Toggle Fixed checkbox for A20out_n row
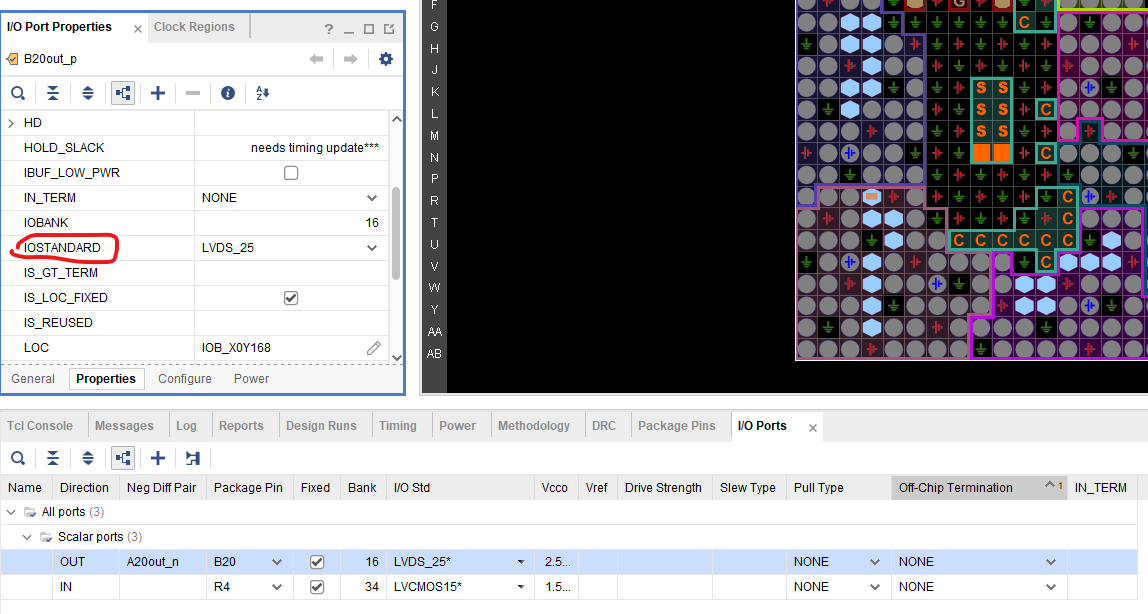The image size is (1148, 614). tap(316, 562)
